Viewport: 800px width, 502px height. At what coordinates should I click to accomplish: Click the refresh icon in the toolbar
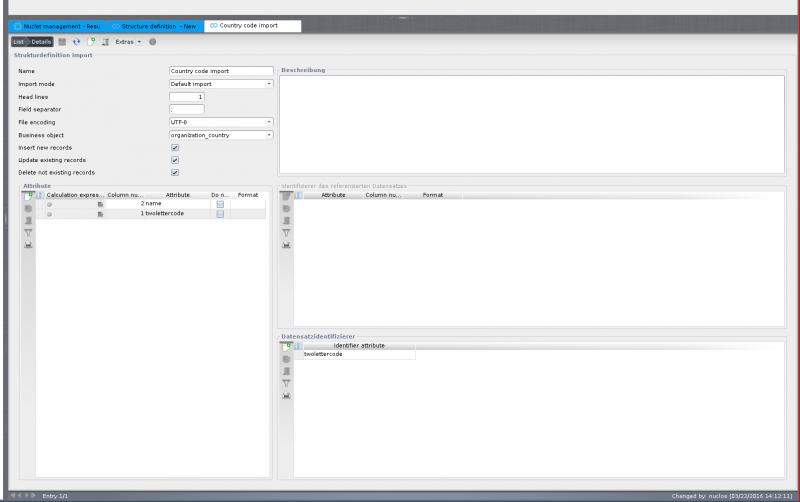76,42
